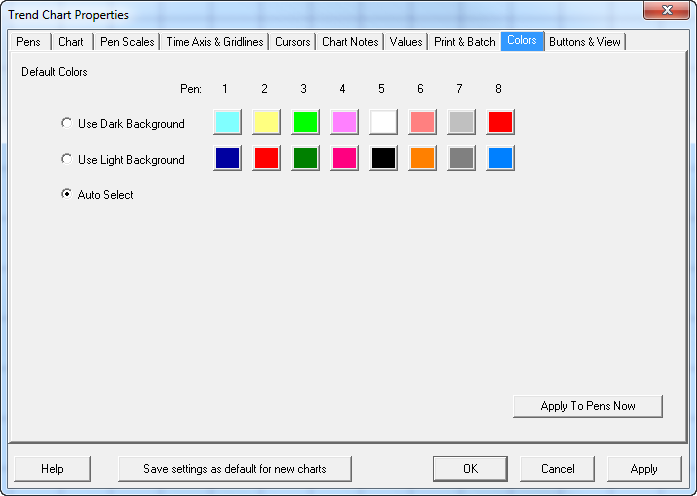Open the Buttons & View tab
The image size is (697, 496).
[585, 42]
